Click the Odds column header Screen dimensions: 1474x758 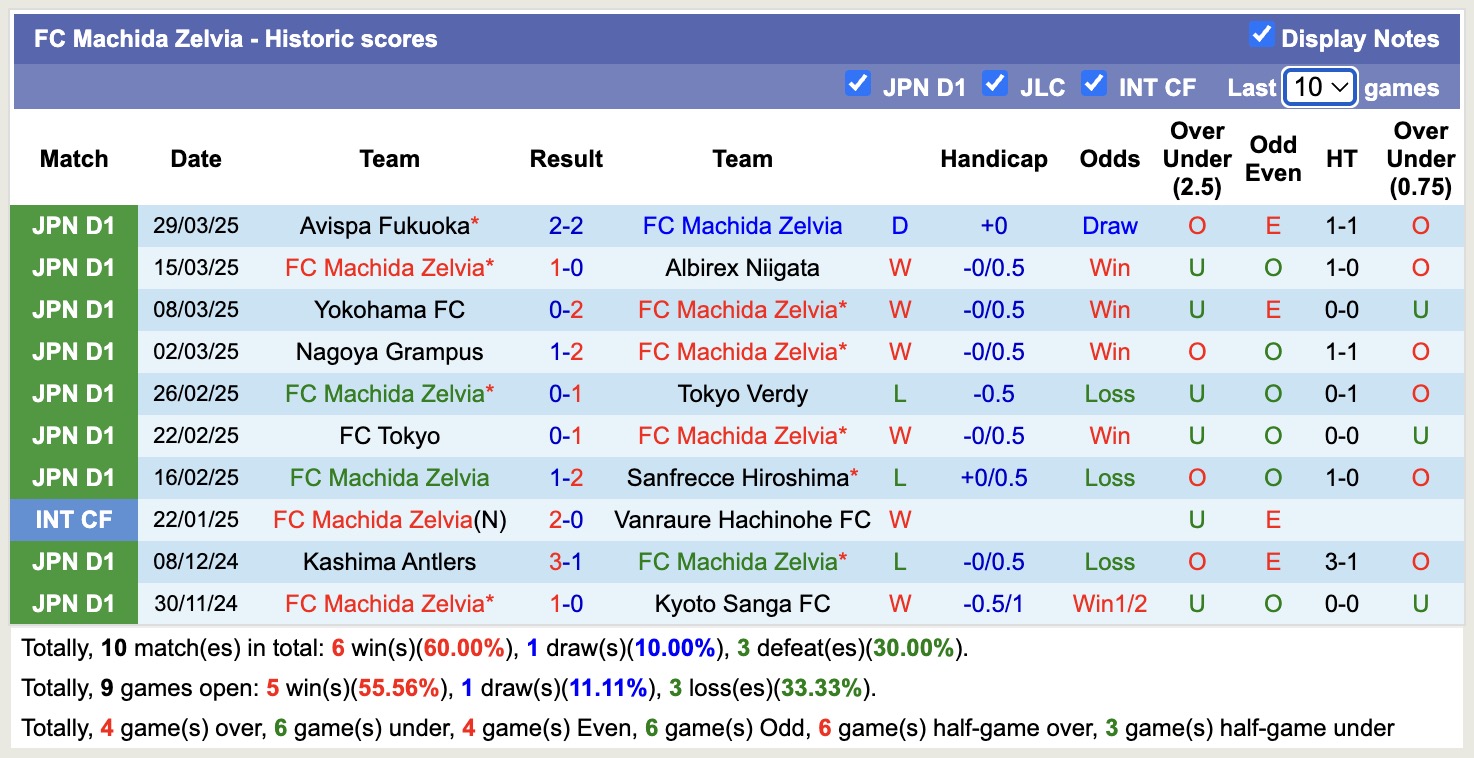(1109, 158)
